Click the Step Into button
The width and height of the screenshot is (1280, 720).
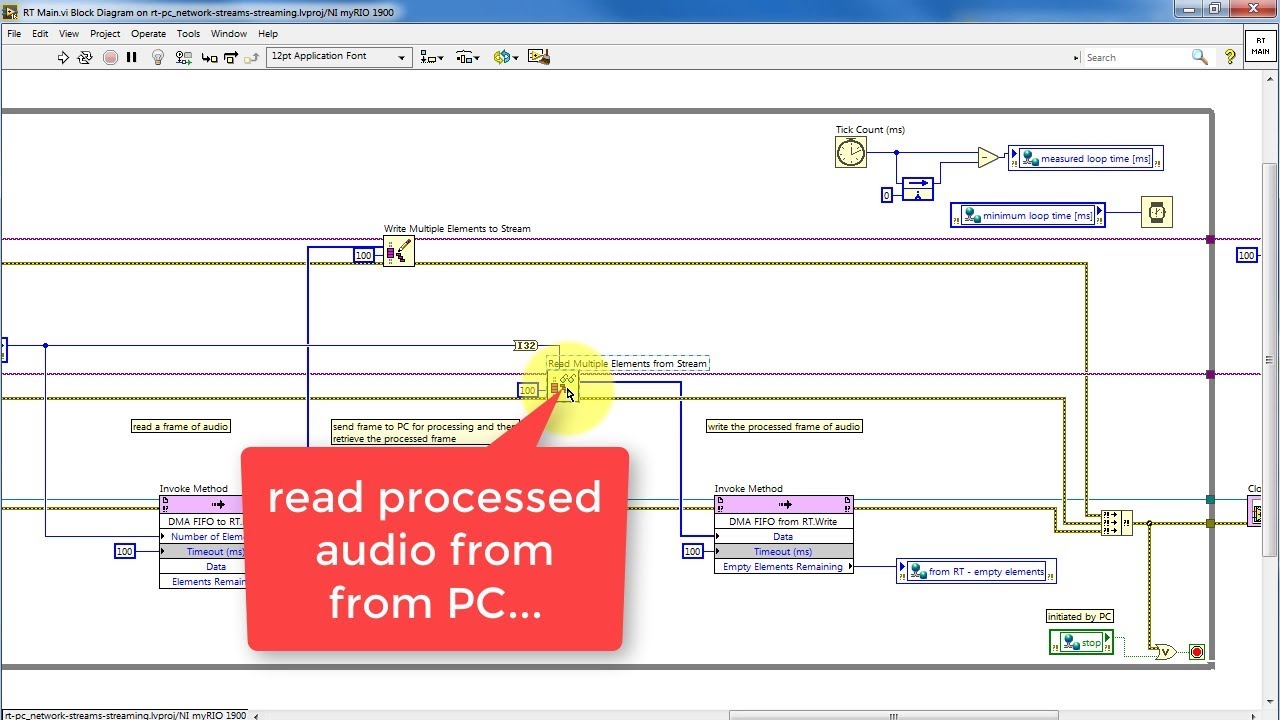(x=209, y=58)
